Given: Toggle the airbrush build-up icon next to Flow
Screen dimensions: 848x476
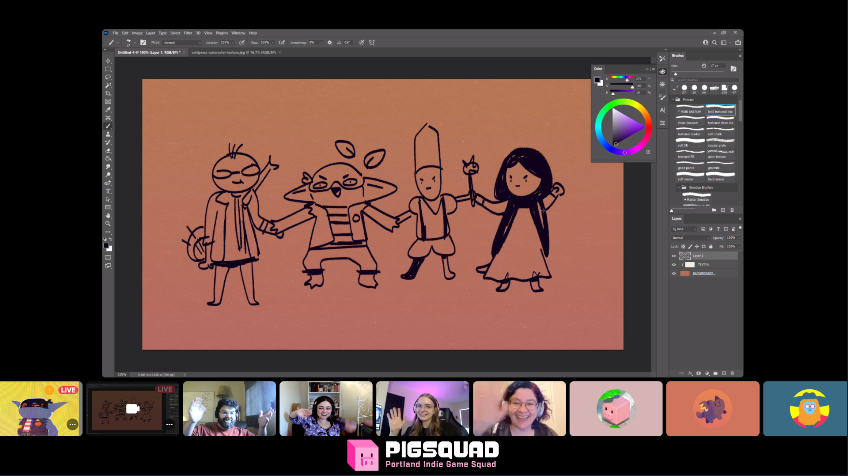Looking at the screenshot, I should coord(282,43).
